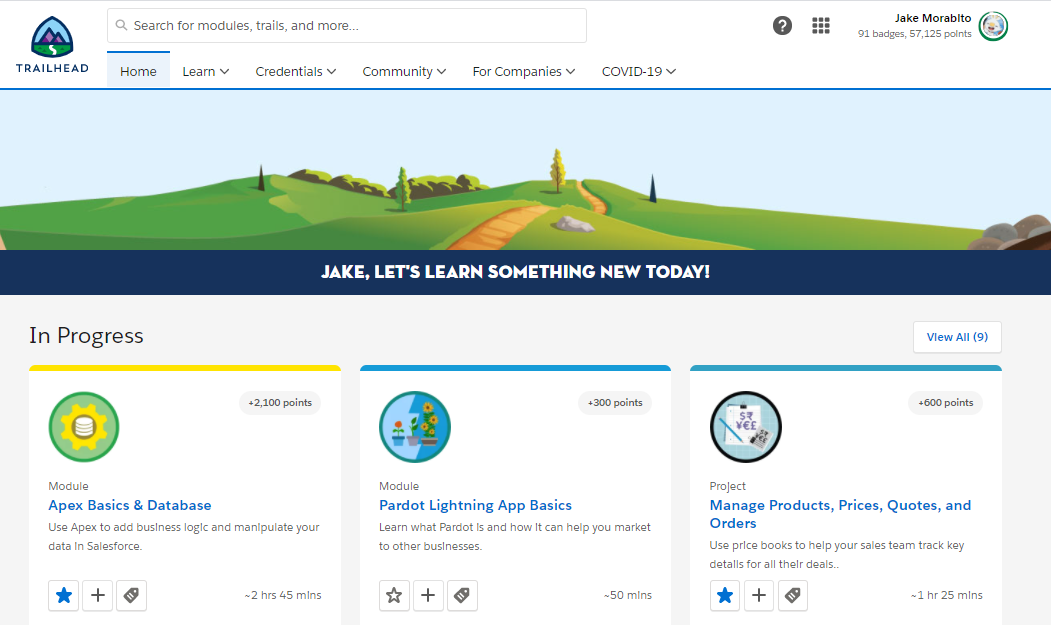1051x625 pixels.
Task: Click the Trailhead logo
Action: coord(52,45)
